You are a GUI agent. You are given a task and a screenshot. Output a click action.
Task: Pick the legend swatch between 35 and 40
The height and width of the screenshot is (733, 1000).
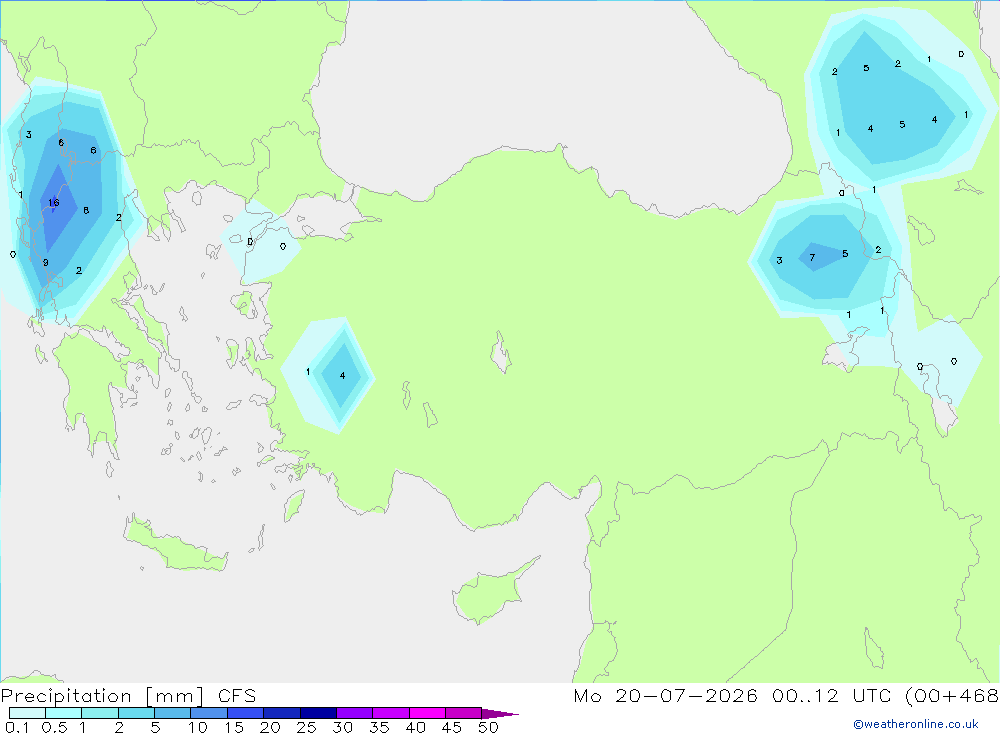click(x=391, y=713)
